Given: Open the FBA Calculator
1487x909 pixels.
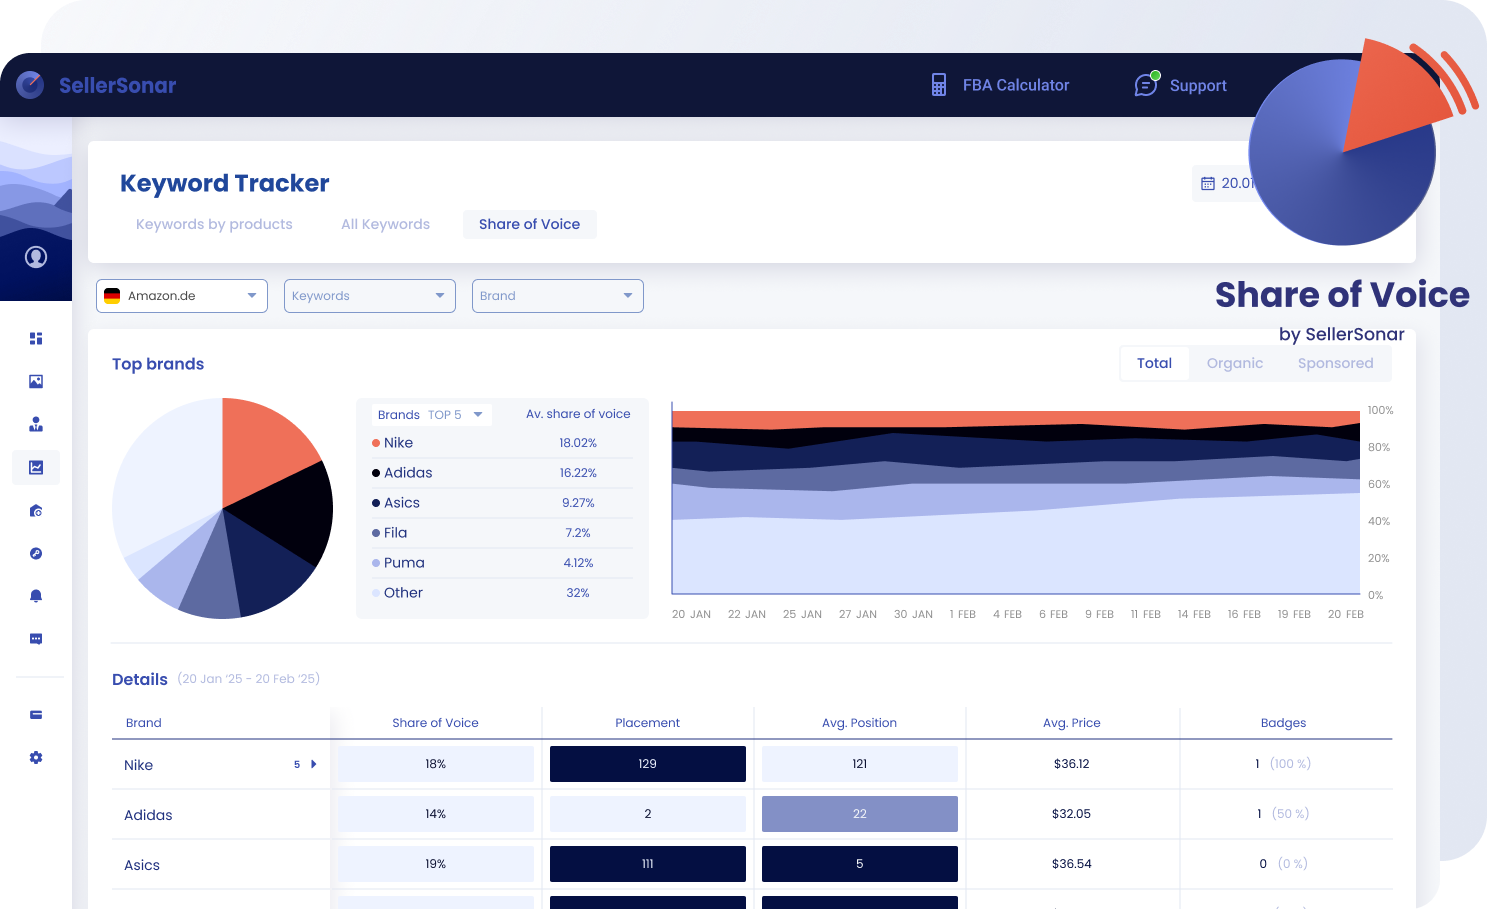Looking at the screenshot, I should (1000, 85).
